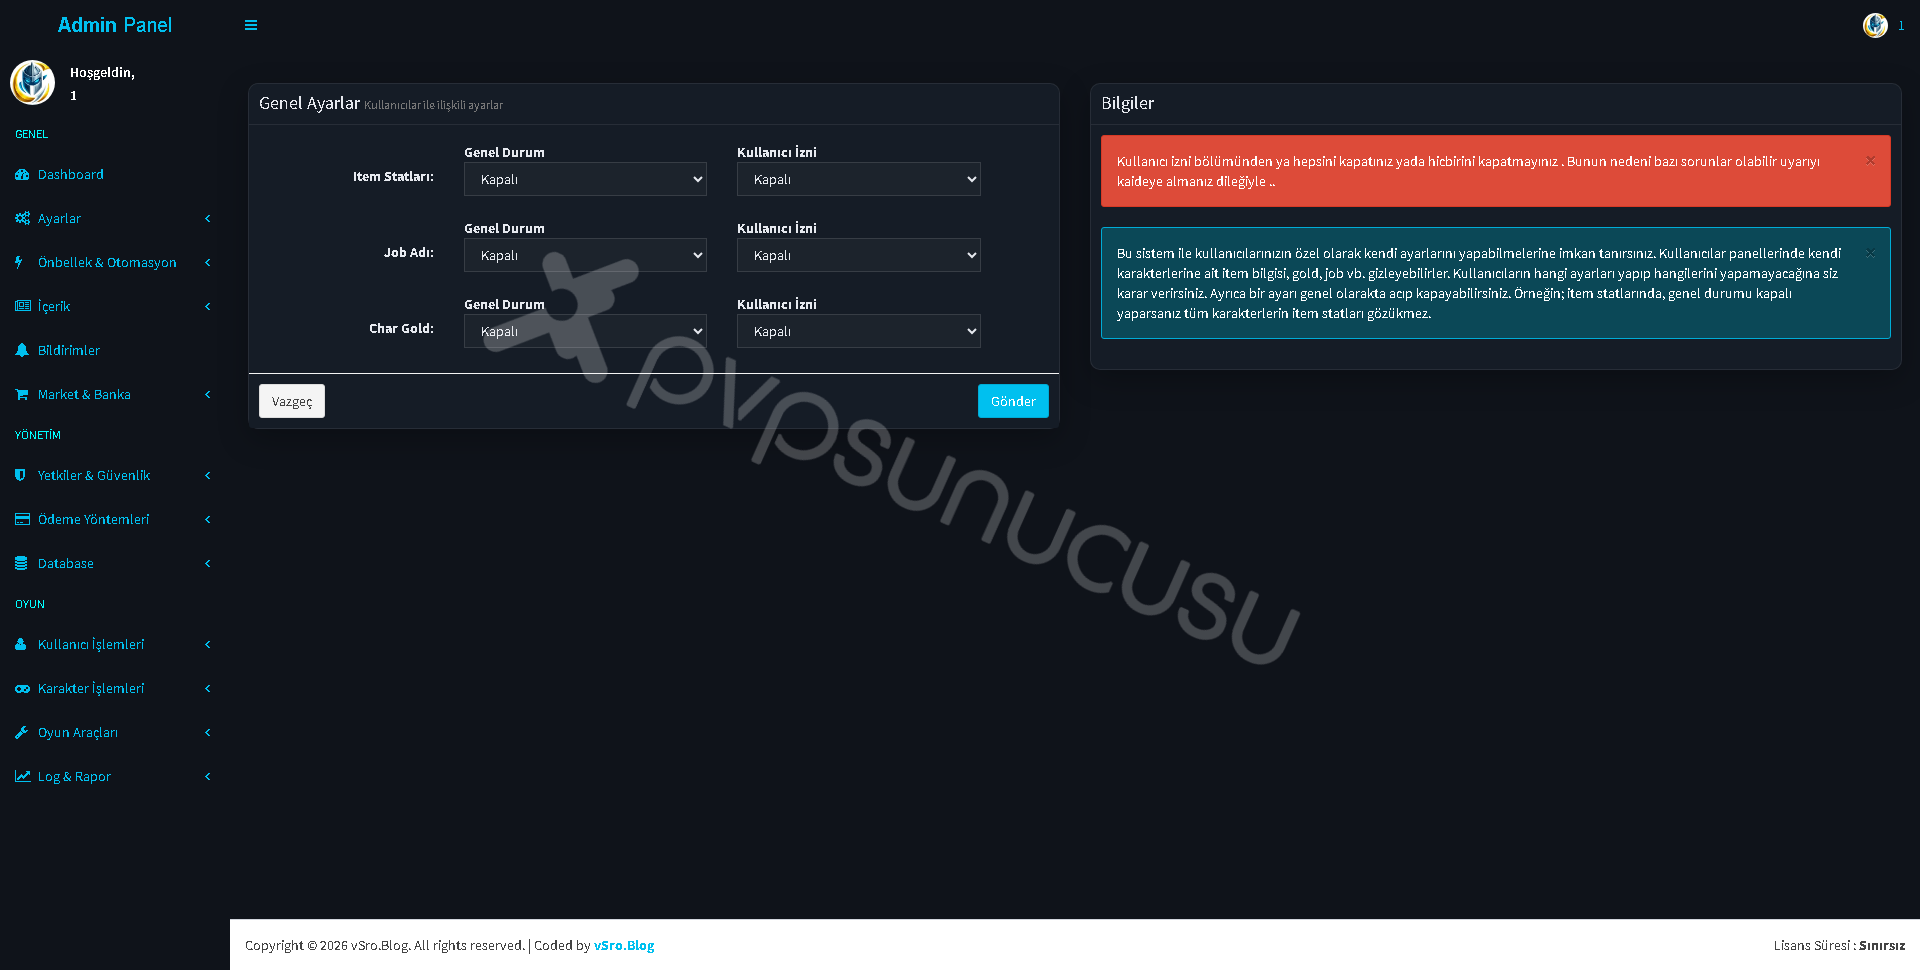Viewport: 1920px width, 970px height.
Task: Open Job Adı Kullanıcı İzni dropdown
Action: coord(858,255)
